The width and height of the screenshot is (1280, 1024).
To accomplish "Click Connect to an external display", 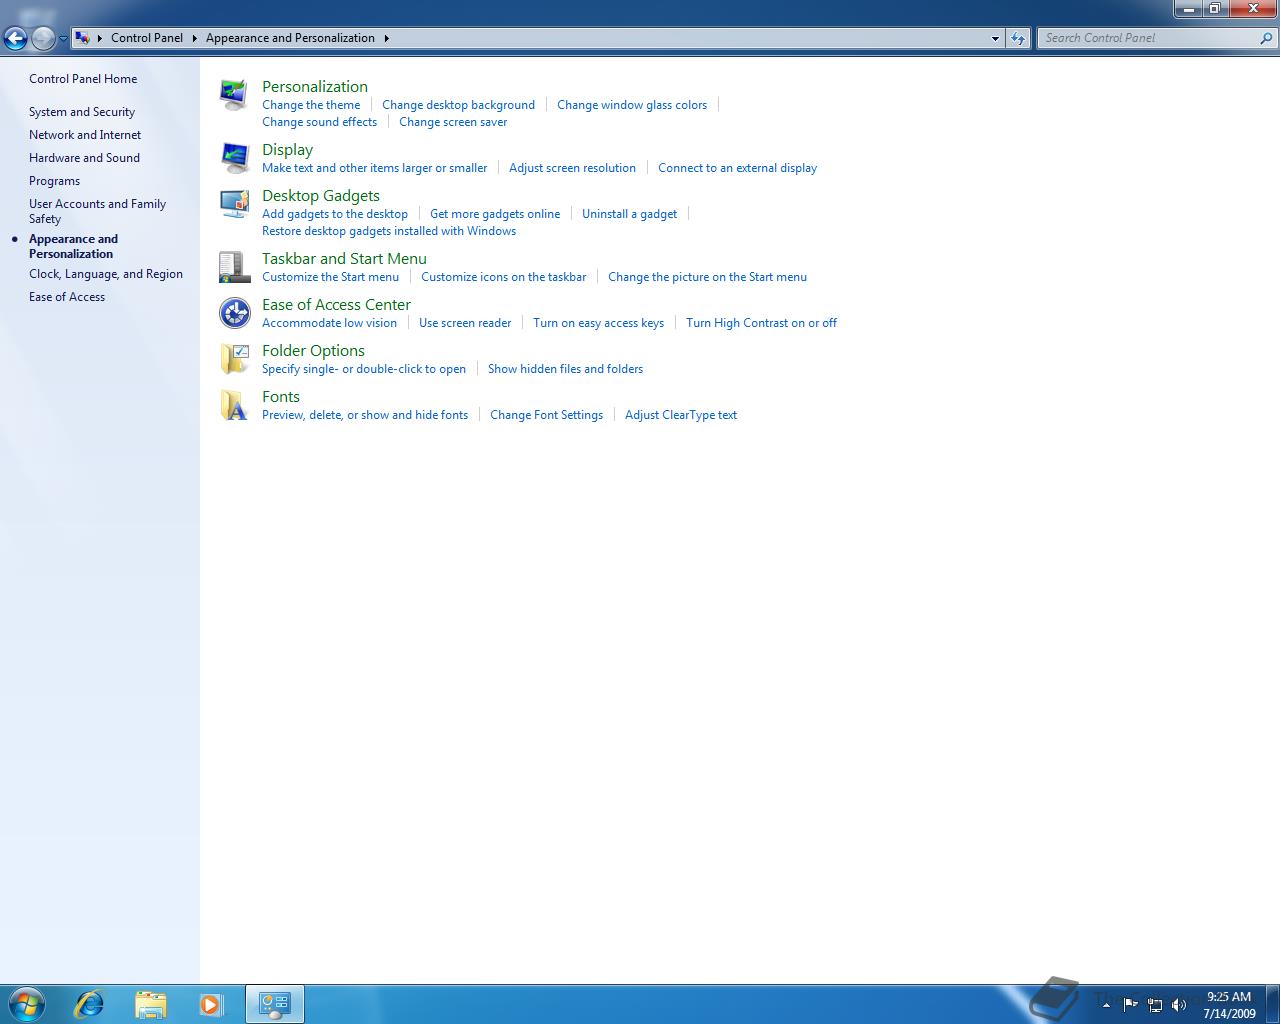I will click(737, 168).
